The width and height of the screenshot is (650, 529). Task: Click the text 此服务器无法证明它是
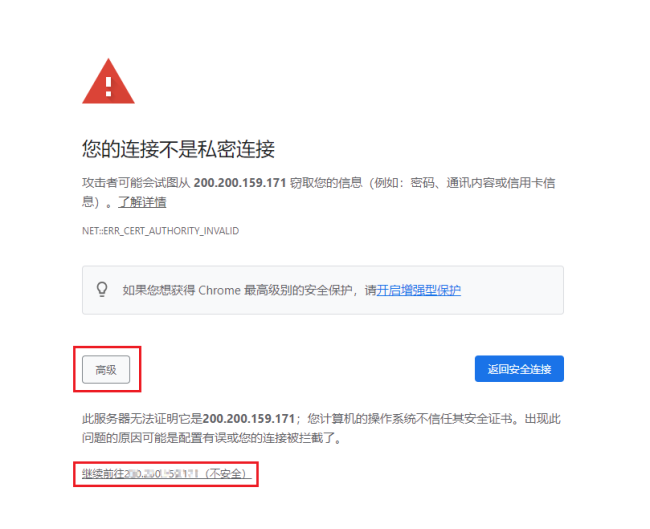pyautogui.click(x=142, y=419)
